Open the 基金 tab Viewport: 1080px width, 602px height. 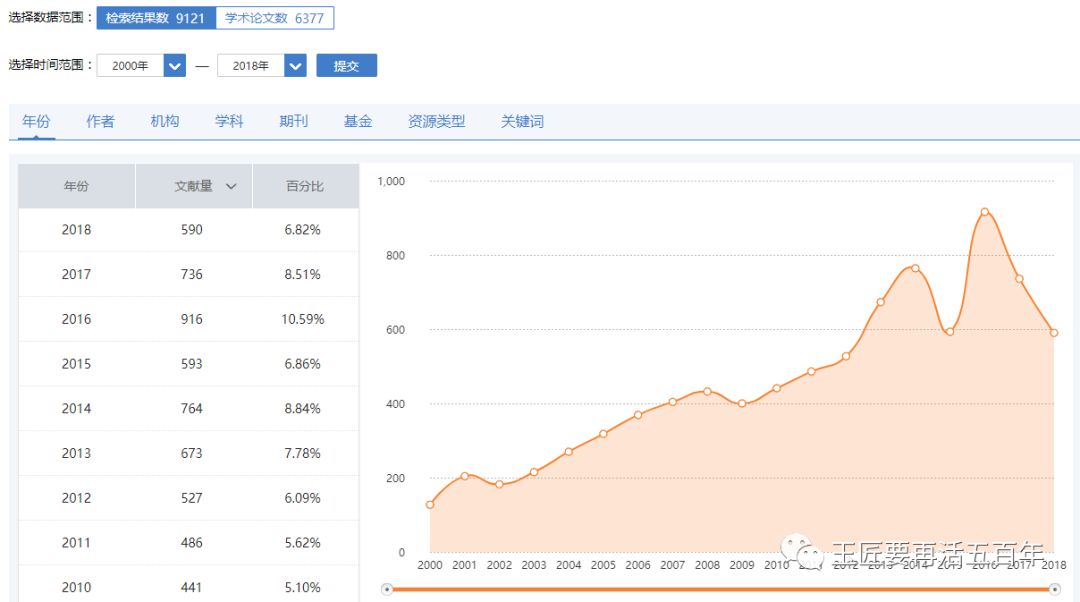click(358, 120)
